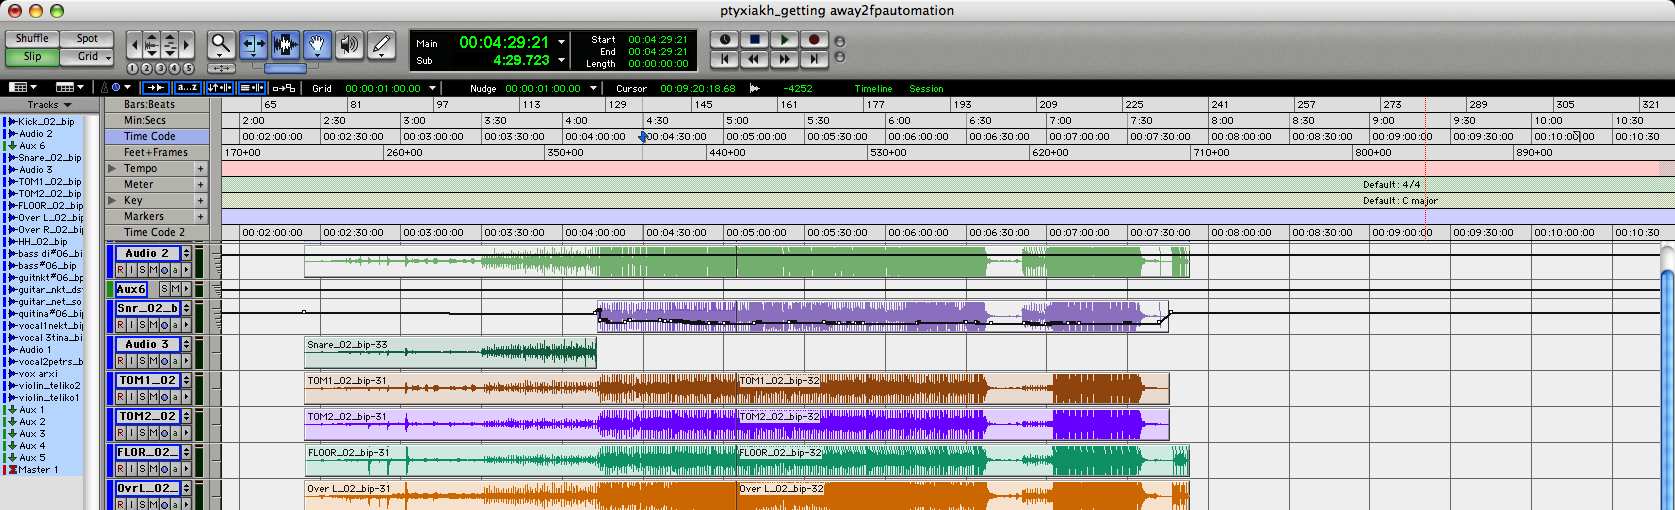Image resolution: width=1675 pixels, height=510 pixels.
Task: Click the audio waveform vertical zoom button
Action: [x=151, y=45]
